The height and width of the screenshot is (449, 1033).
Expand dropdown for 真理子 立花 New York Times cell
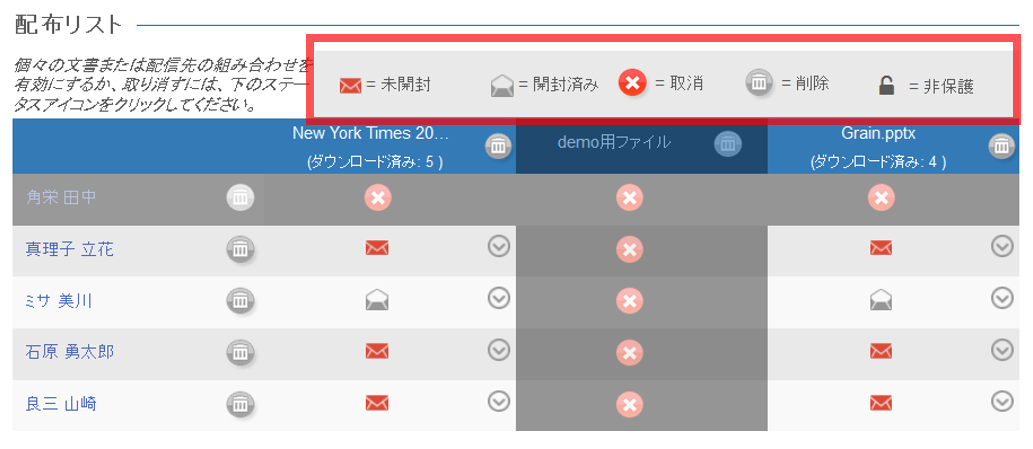click(498, 245)
